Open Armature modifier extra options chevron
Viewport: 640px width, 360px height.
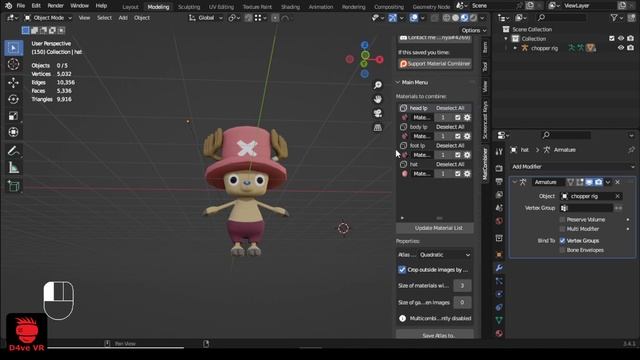608,182
